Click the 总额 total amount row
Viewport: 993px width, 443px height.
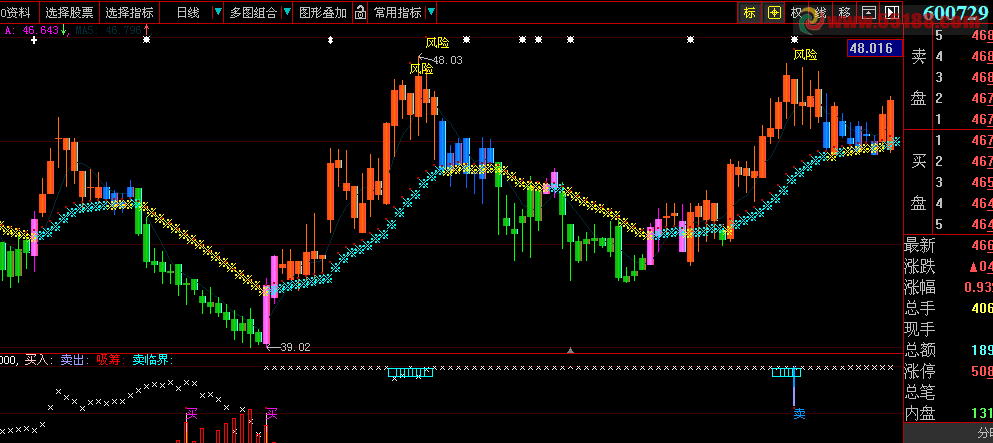(x=948, y=350)
